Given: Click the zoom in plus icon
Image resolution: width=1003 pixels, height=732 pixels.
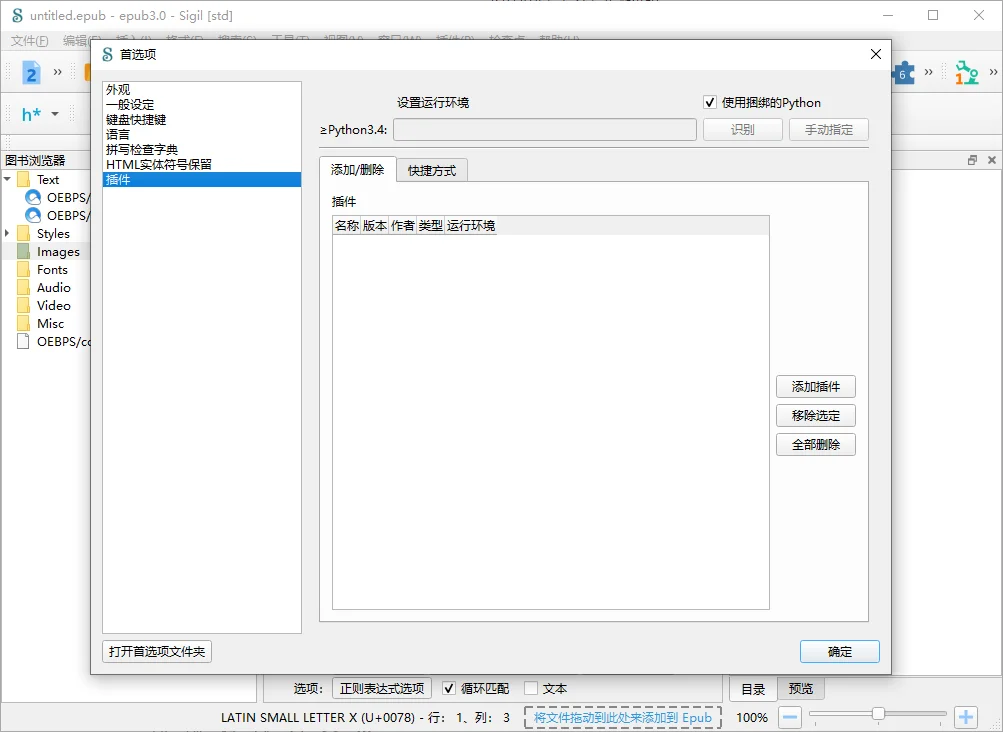Looking at the screenshot, I should (966, 717).
